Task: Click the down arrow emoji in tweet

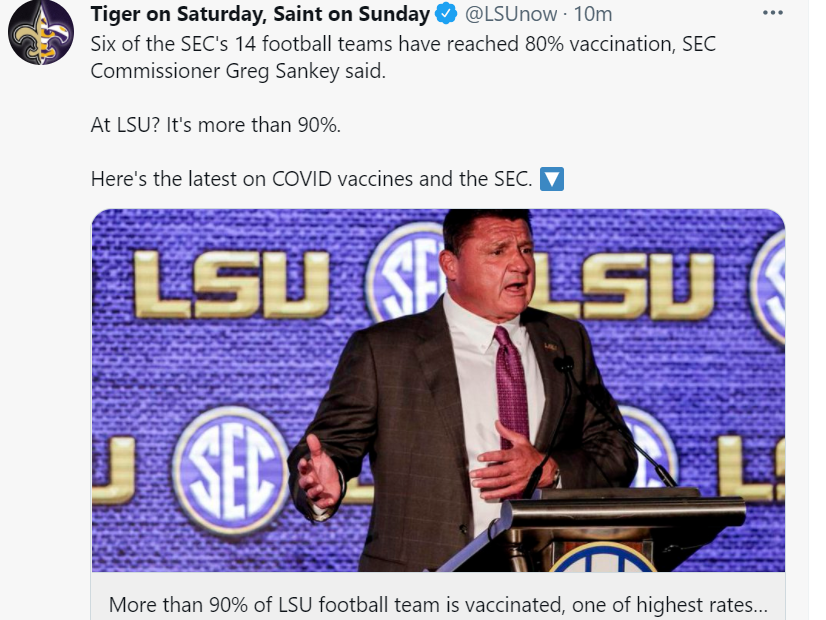Action: point(552,180)
